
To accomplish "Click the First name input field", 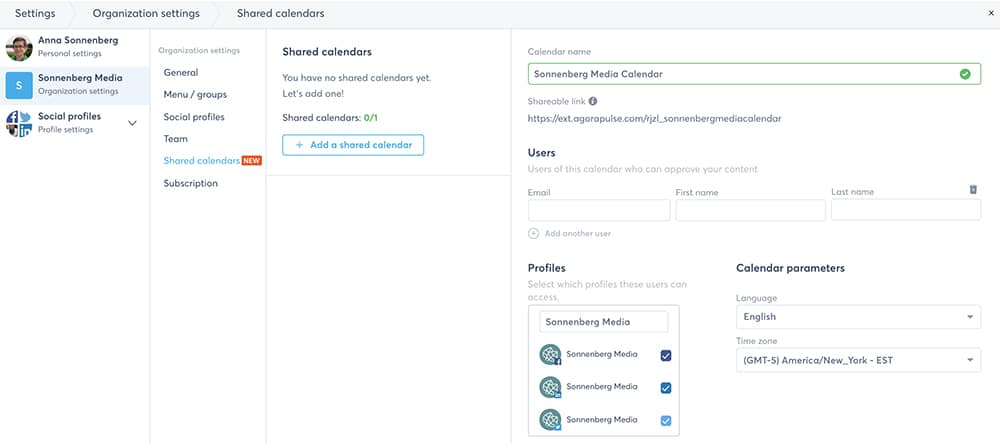I will [x=751, y=210].
